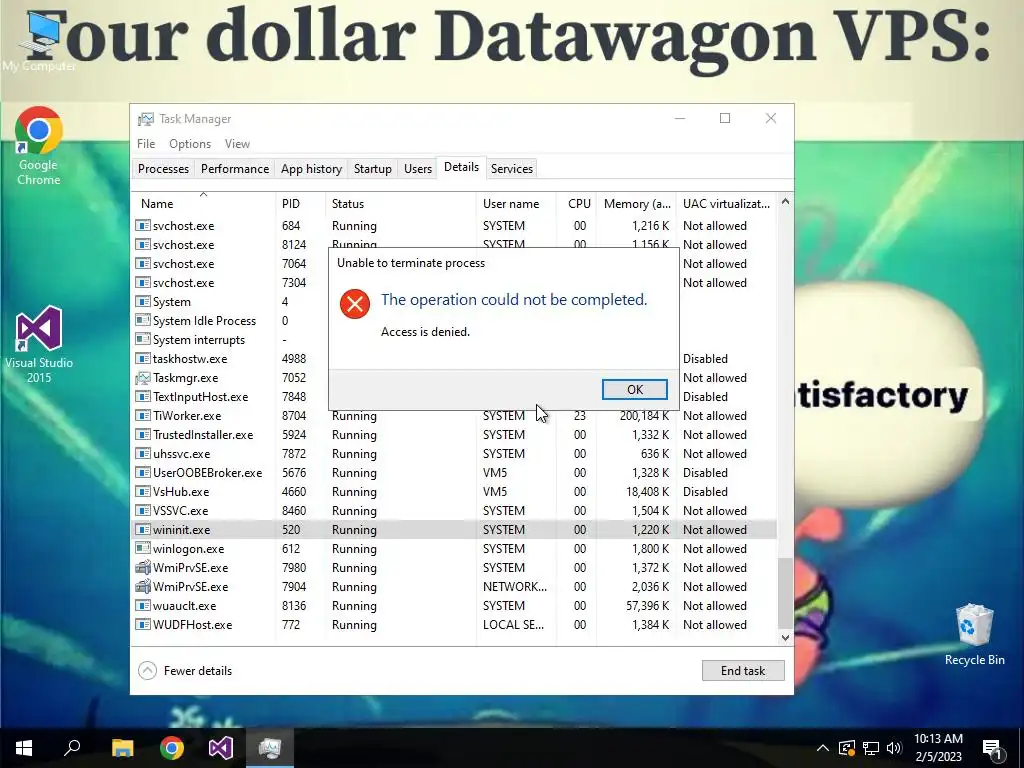Select Visual Studio 2015 desktop shortcut

point(39,344)
